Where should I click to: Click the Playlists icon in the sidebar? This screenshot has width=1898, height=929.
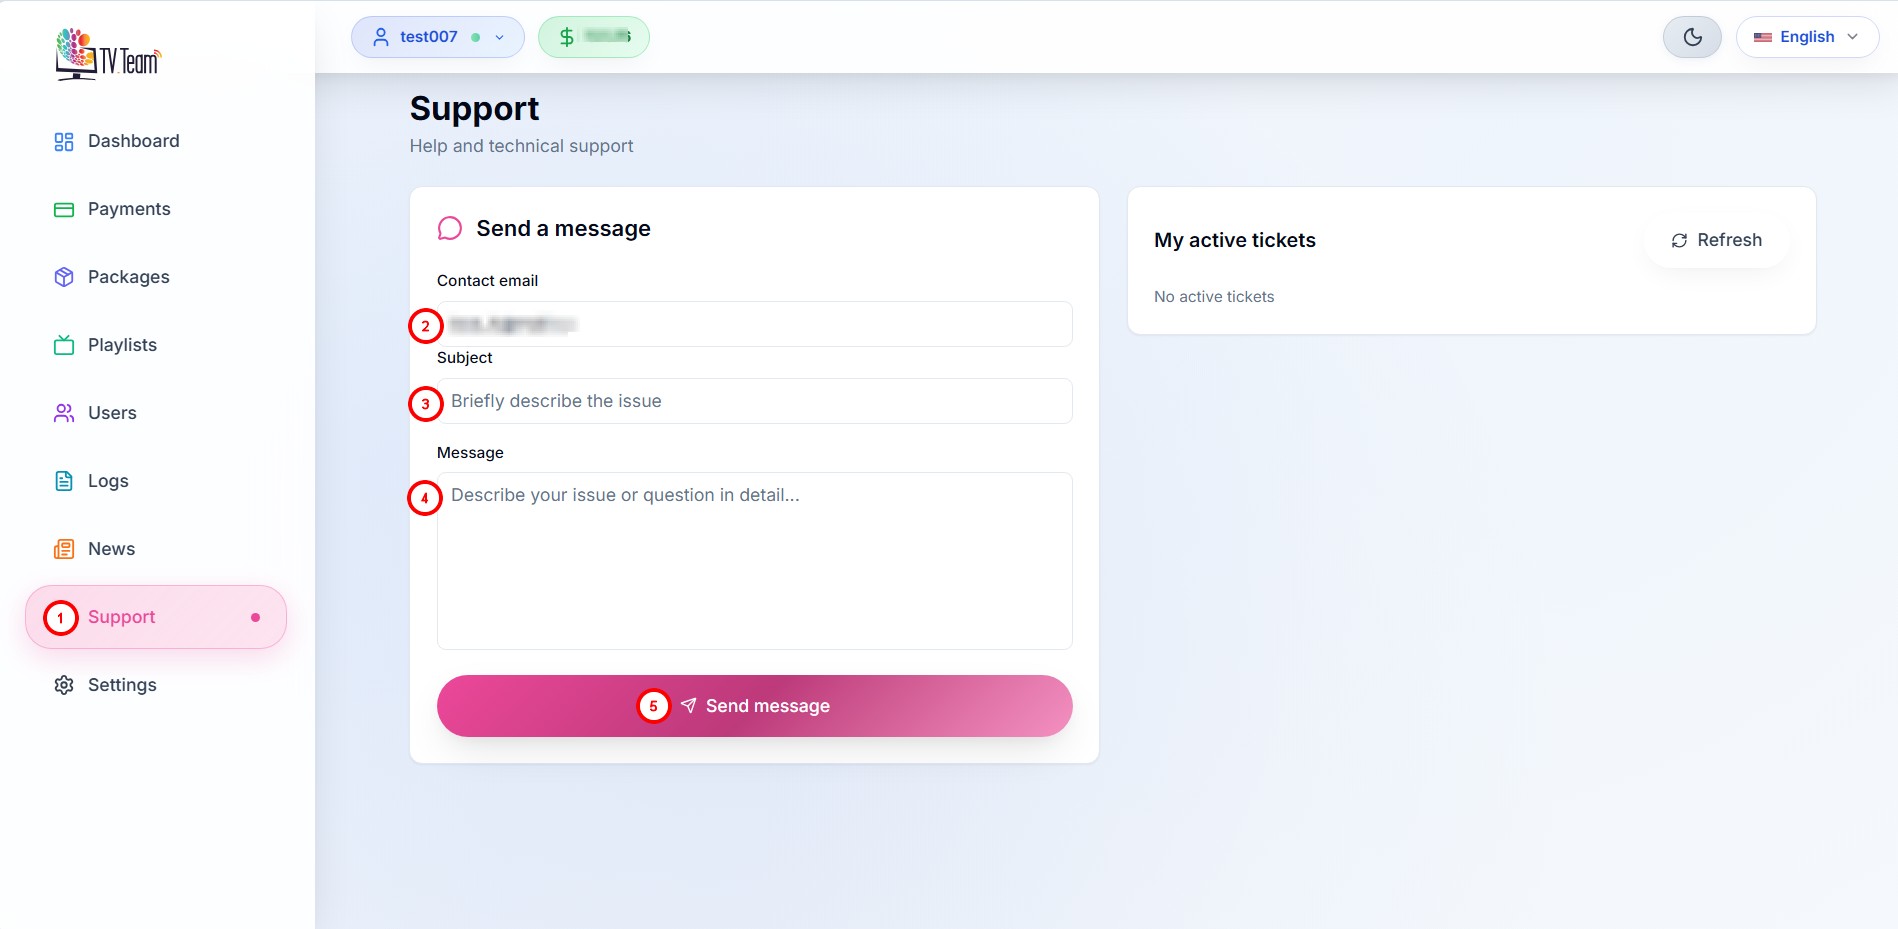[63, 344]
